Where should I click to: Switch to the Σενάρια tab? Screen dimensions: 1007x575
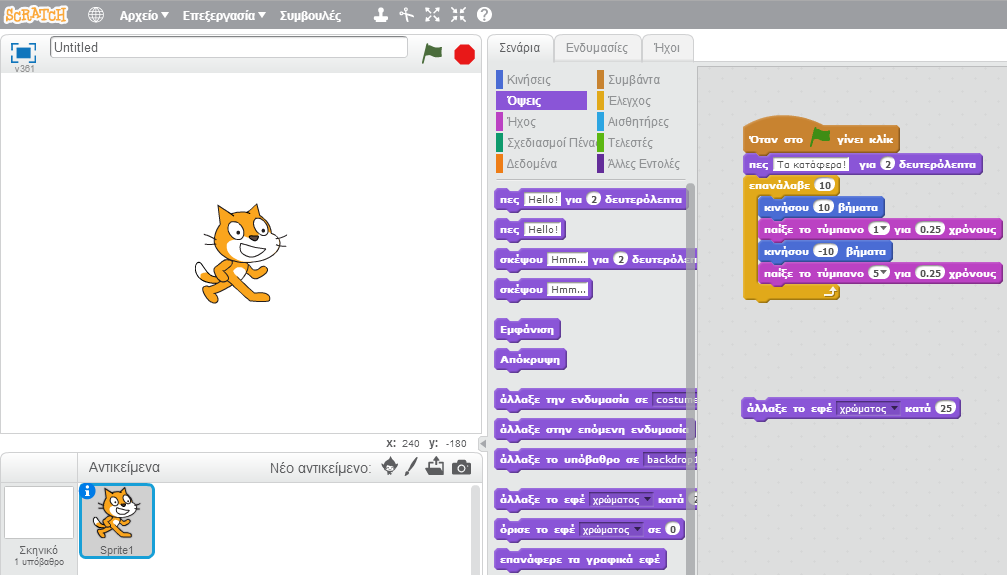click(520, 48)
